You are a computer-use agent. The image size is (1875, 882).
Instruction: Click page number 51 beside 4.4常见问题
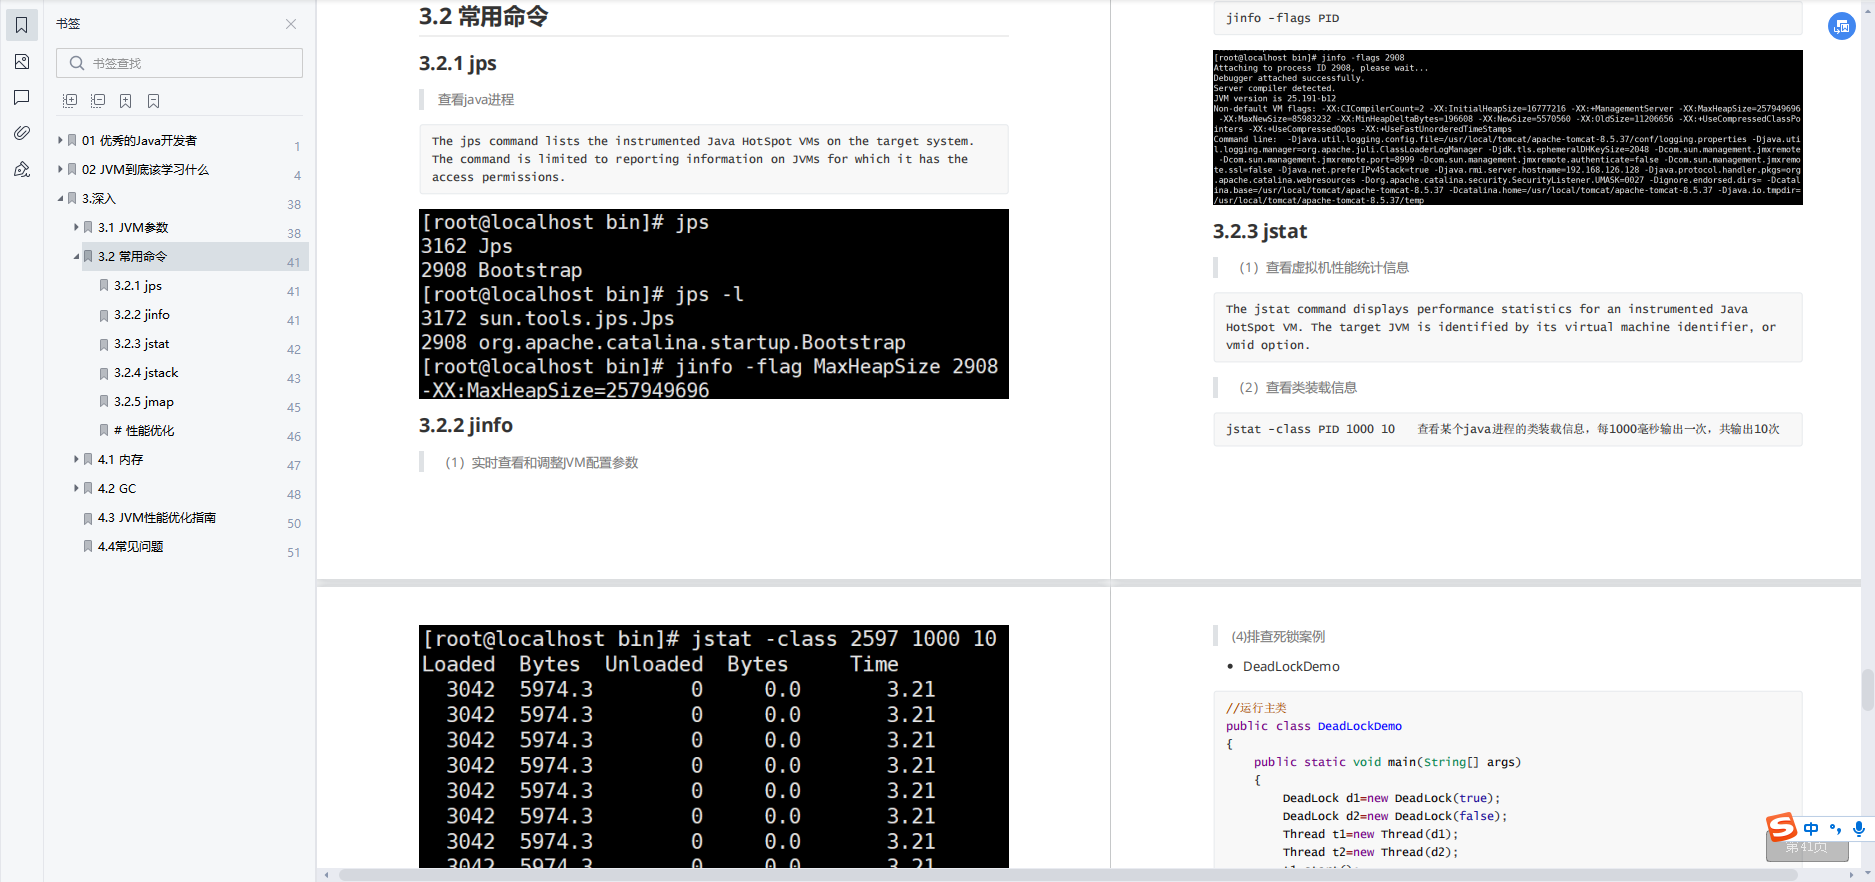(x=294, y=553)
